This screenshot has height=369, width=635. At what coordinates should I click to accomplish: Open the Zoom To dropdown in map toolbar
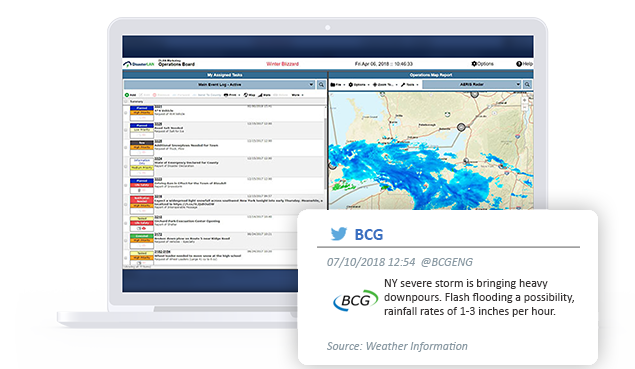(x=383, y=85)
